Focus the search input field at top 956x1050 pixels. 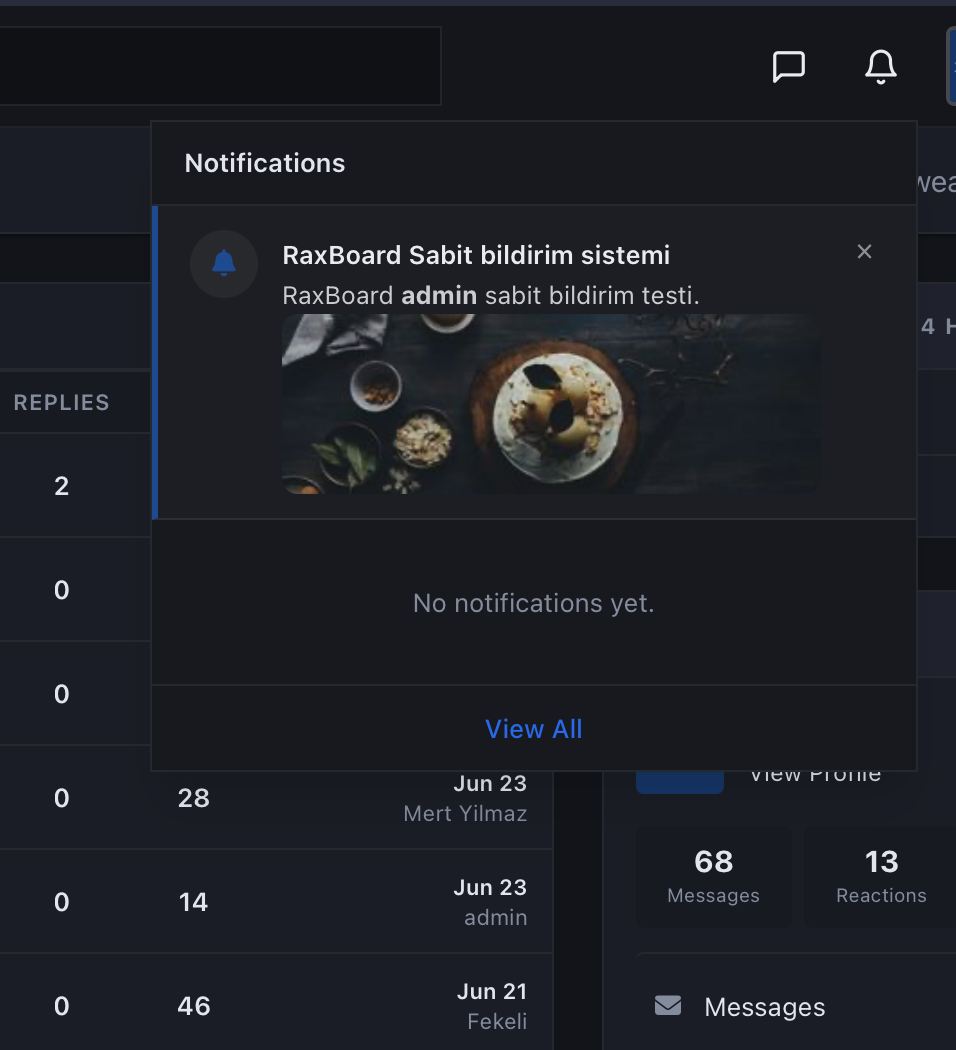tap(220, 66)
